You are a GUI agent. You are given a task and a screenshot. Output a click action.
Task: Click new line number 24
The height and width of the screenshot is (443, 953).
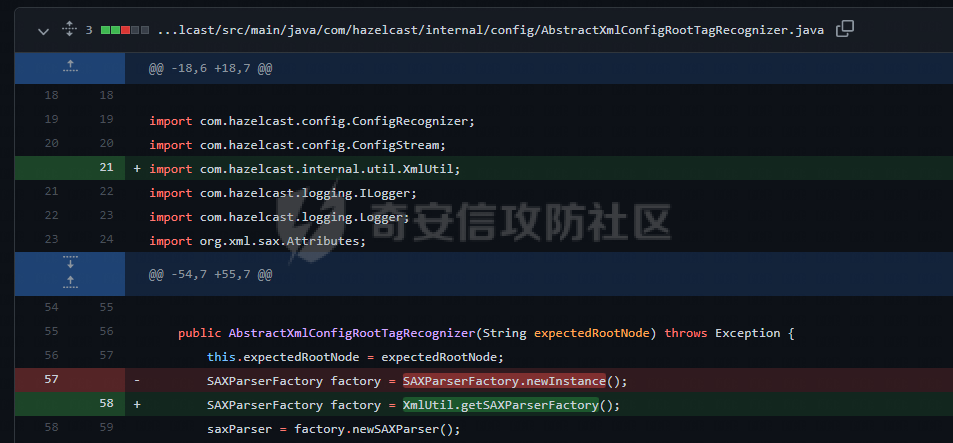[x=106, y=239]
